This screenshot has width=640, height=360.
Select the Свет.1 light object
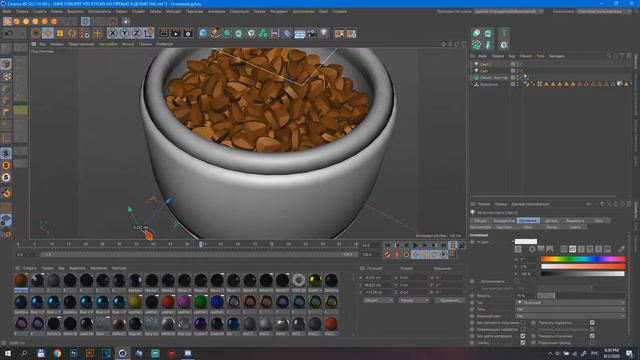[485, 64]
